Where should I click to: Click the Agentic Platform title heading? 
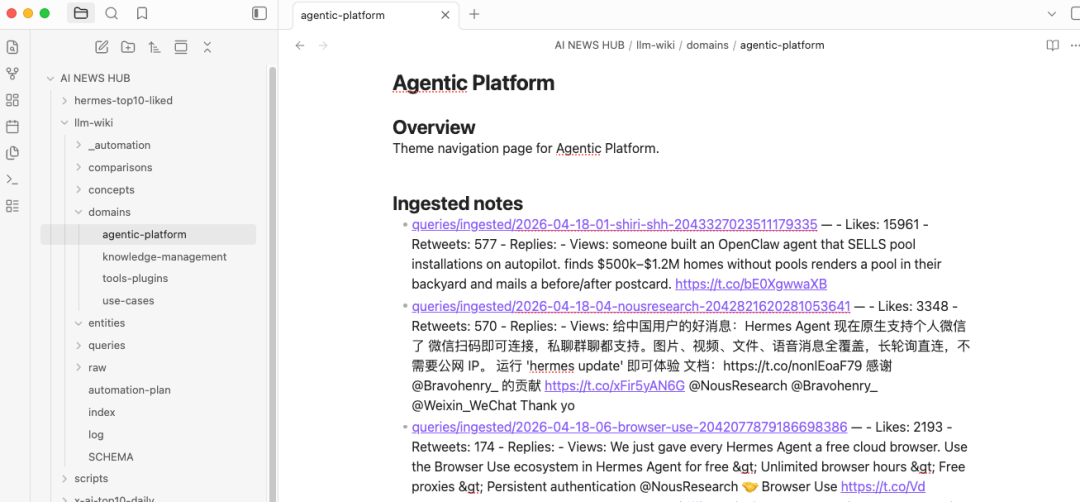click(x=473, y=83)
